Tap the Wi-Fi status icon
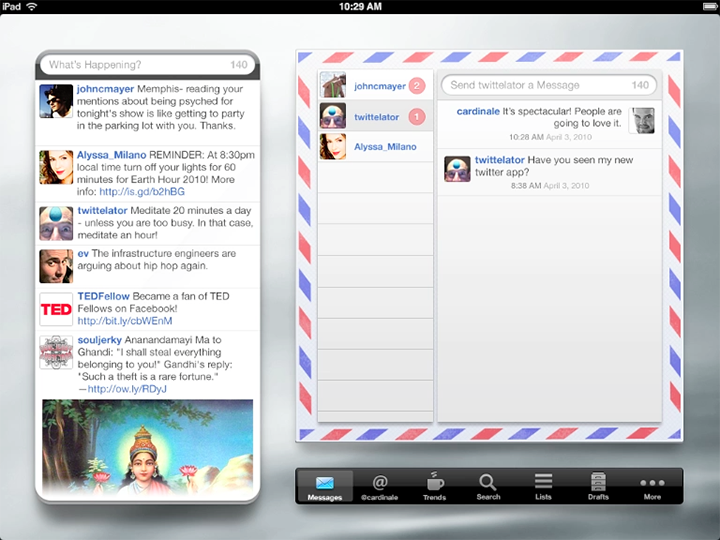Screen dimensions: 720x540 31,6
